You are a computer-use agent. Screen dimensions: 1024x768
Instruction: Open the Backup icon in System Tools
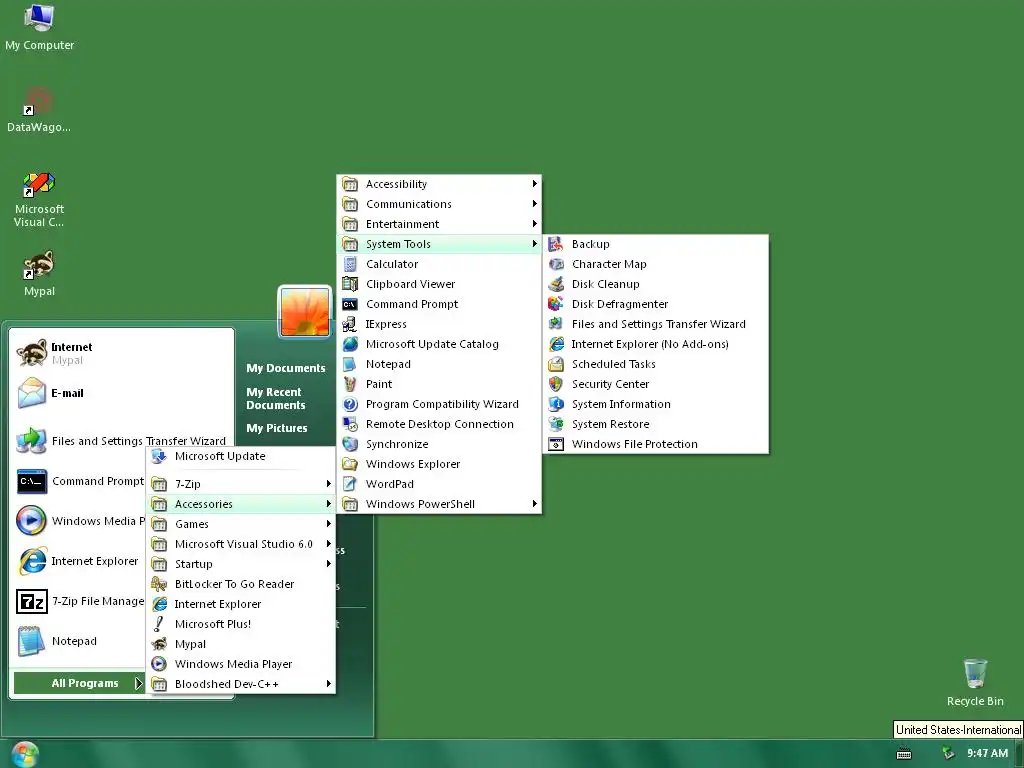tap(556, 244)
